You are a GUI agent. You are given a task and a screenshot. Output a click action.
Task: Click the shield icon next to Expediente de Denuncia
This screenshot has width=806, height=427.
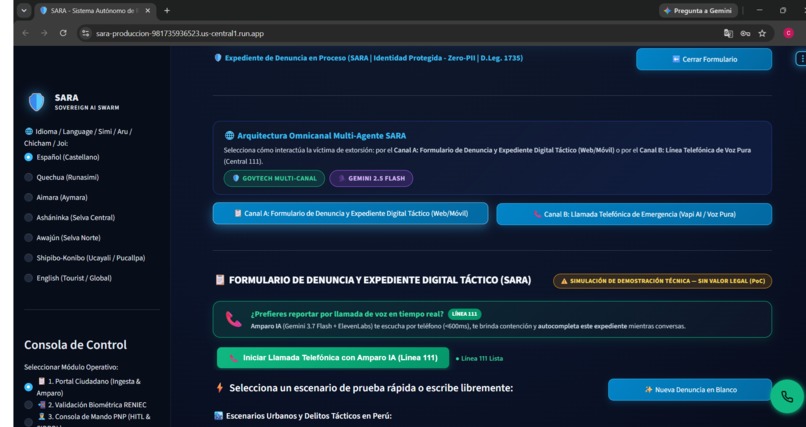point(218,58)
